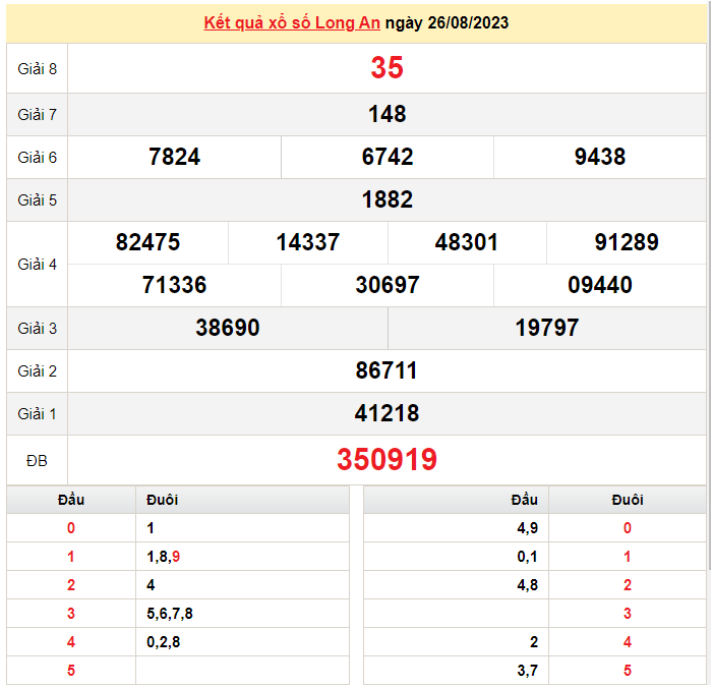Click the Giải 5 number 1882

(x=387, y=200)
